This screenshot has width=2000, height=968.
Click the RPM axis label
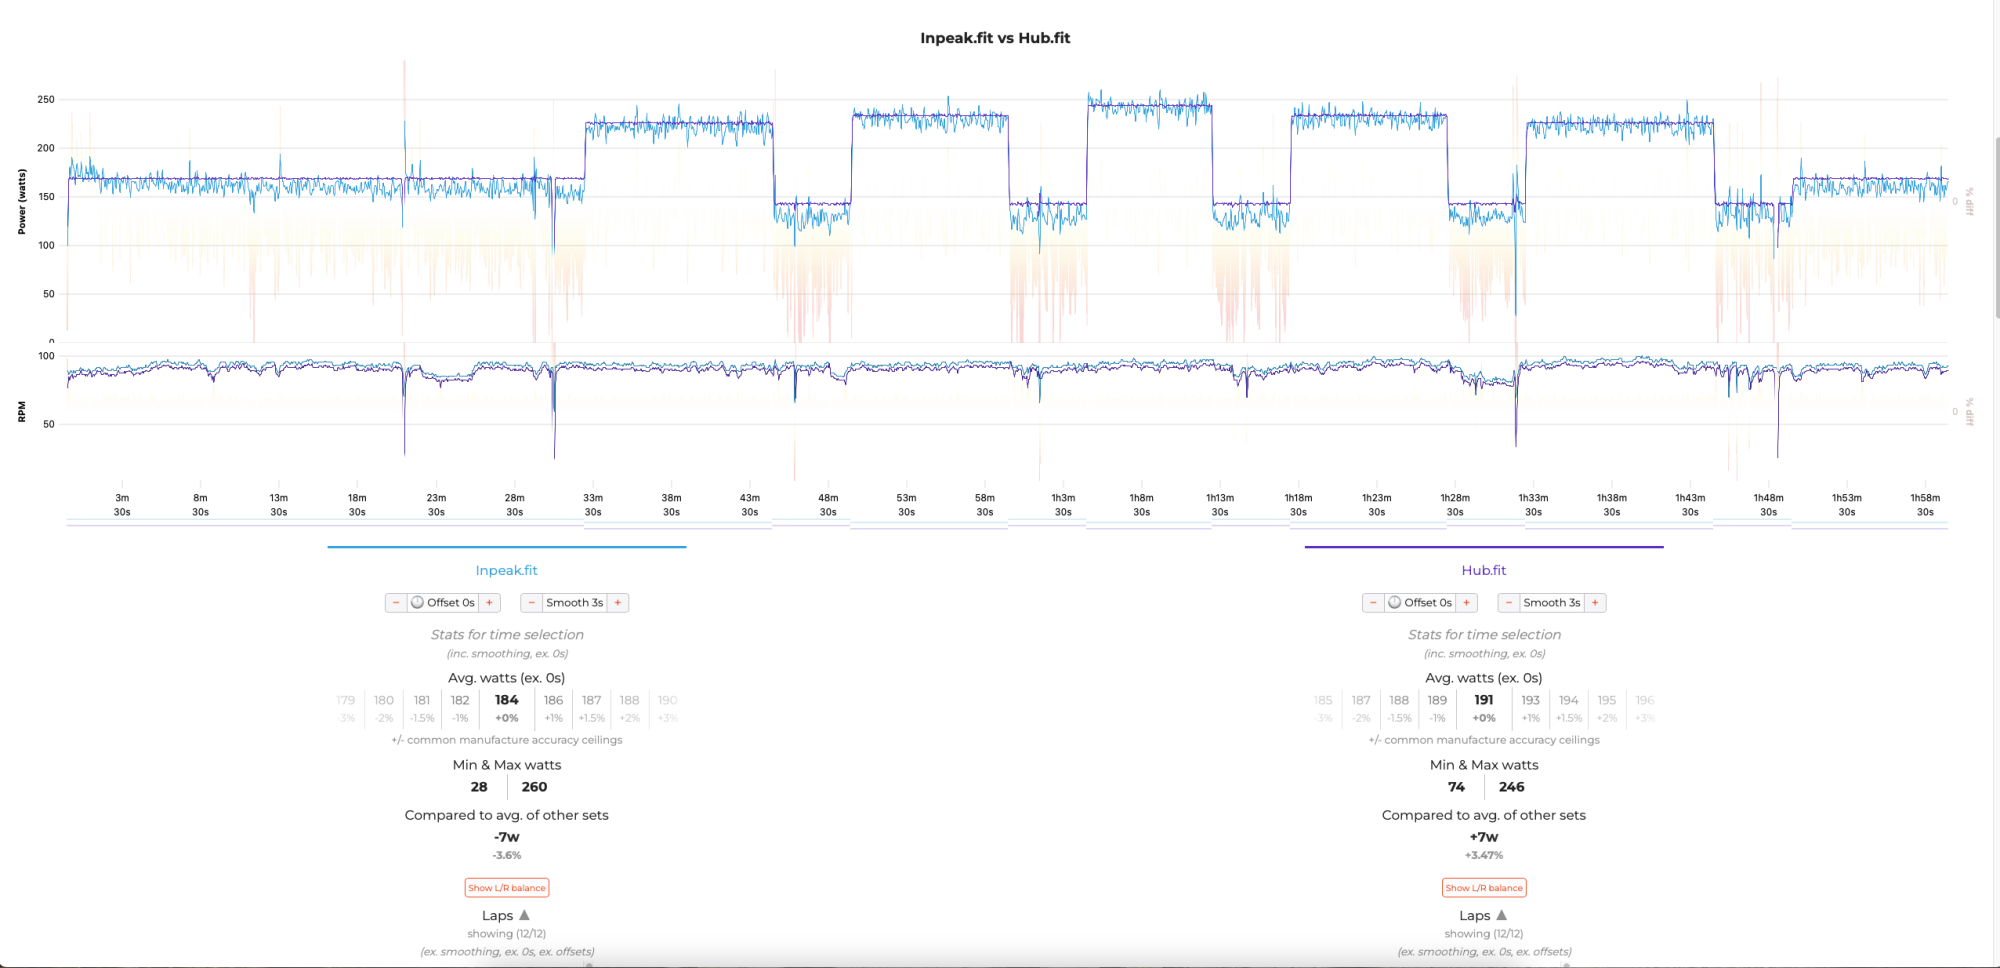22,412
